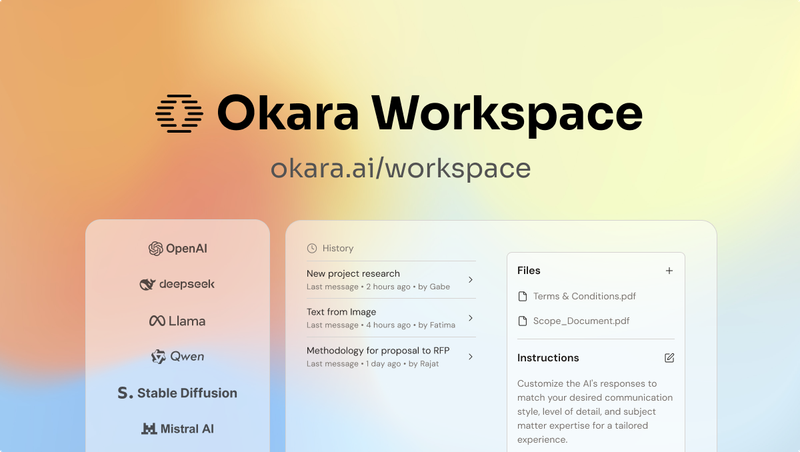
Task: Click the Qwen logo icon
Action: click(159, 357)
